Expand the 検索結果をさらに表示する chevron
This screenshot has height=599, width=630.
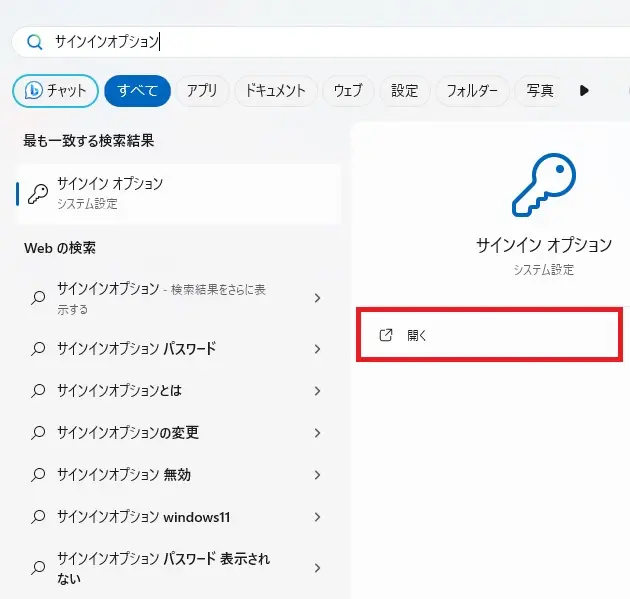click(317, 298)
